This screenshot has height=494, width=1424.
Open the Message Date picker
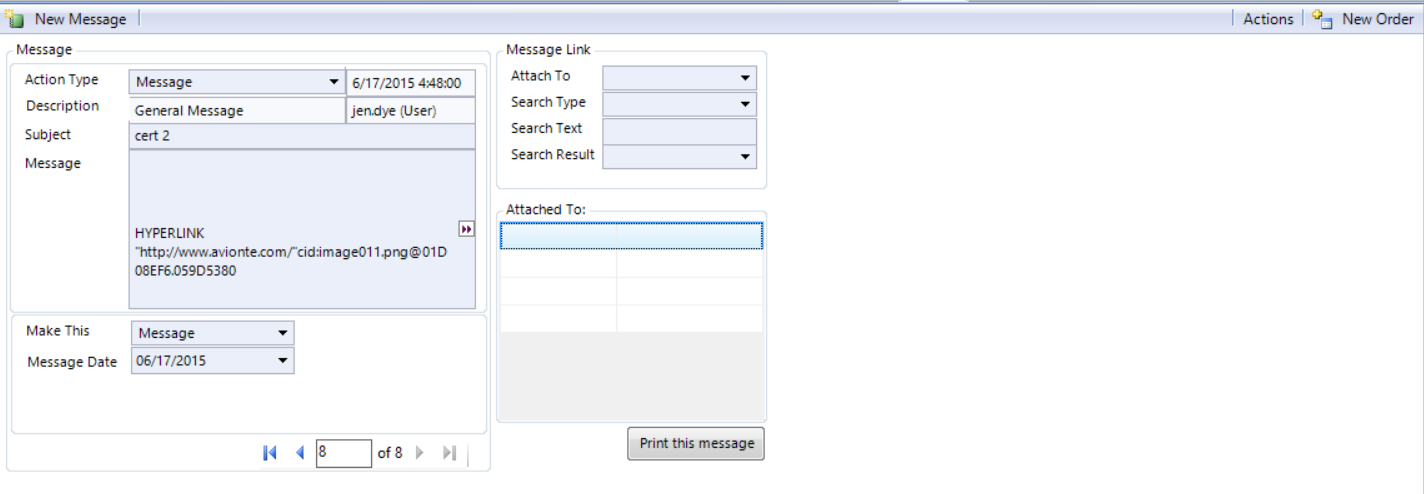point(283,361)
